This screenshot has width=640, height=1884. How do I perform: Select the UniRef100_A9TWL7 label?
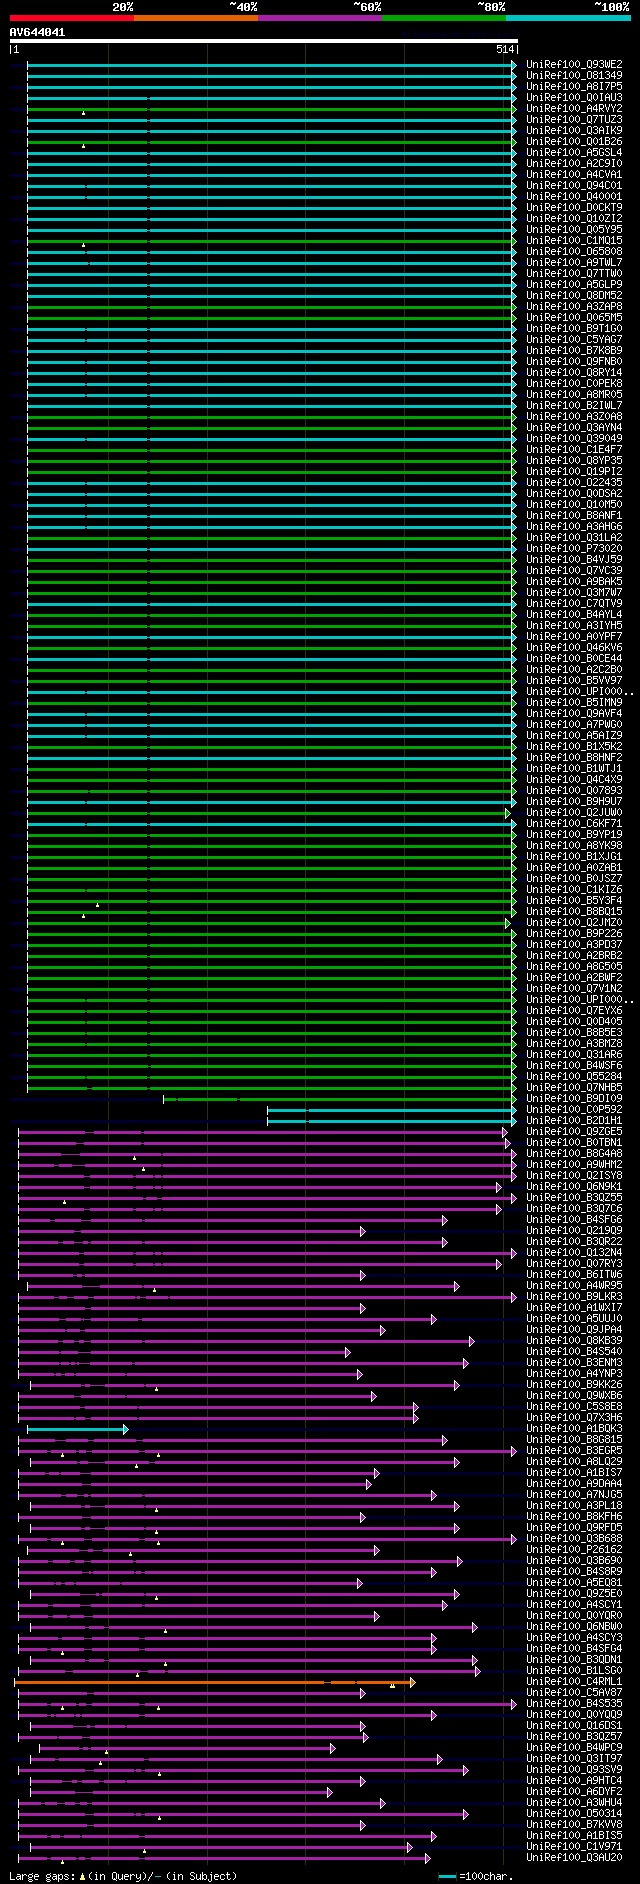[x=574, y=262]
